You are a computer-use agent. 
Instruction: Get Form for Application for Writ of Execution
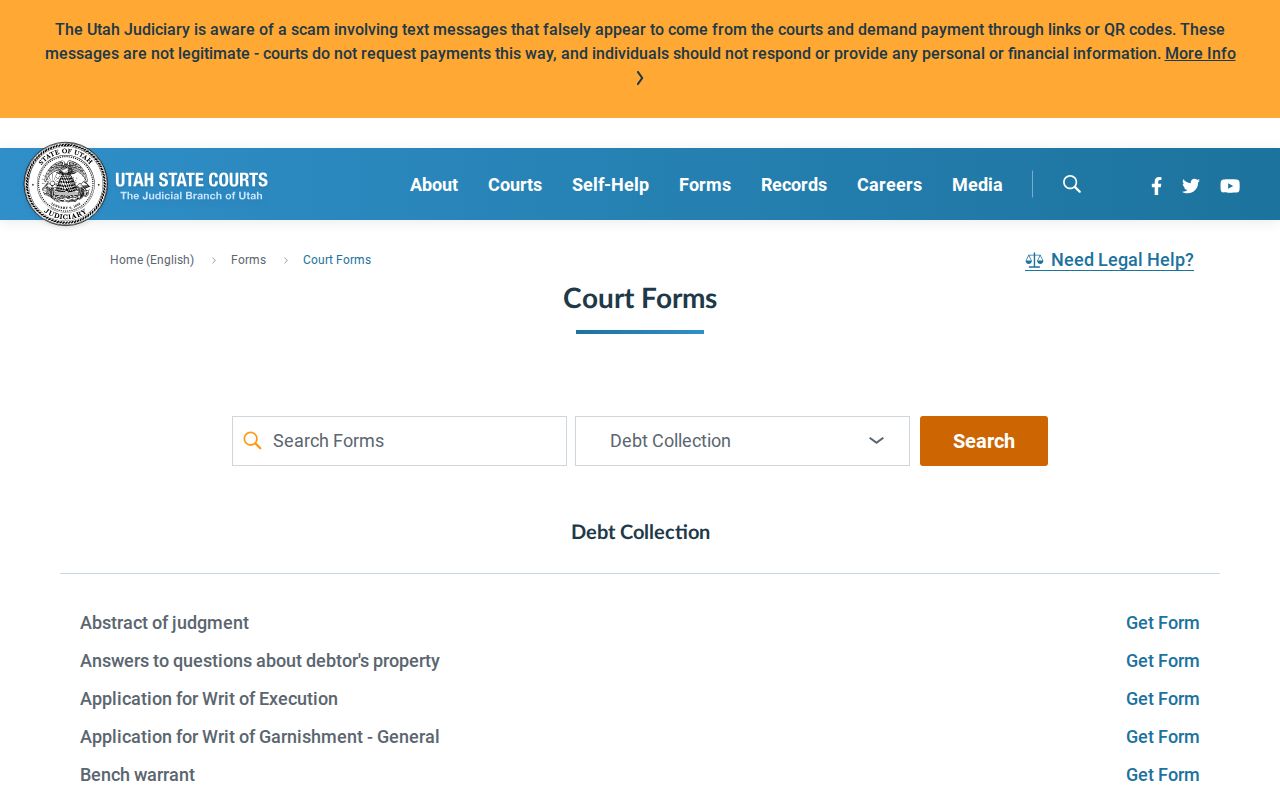pos(1162,699)
